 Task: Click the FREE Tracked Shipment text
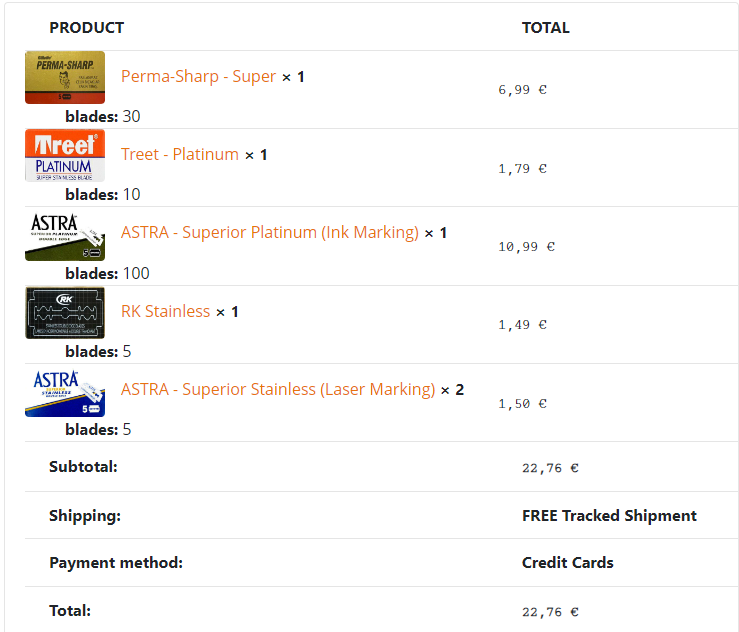click(609, 516)
